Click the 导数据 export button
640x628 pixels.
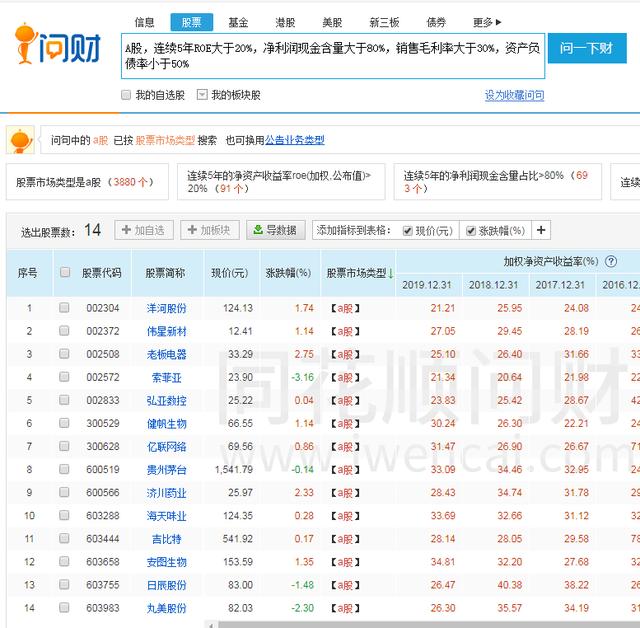coord(276,230)
